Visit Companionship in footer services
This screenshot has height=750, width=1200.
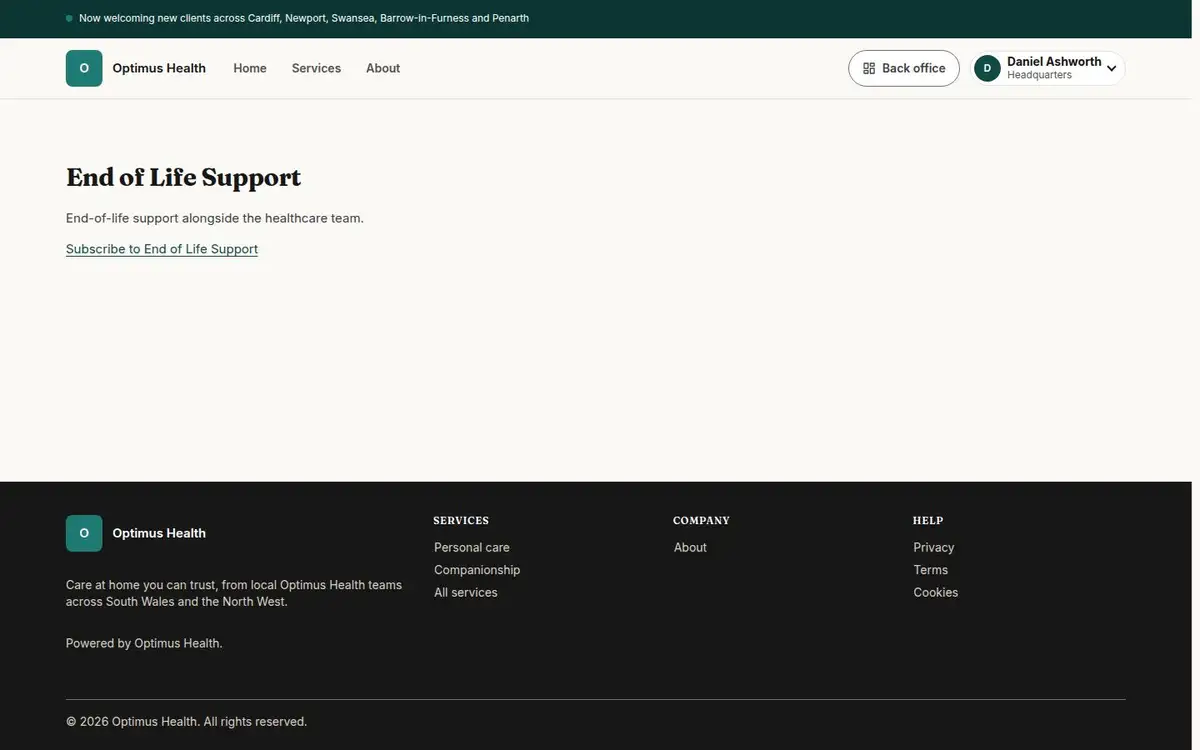click(x=477, y=570)
